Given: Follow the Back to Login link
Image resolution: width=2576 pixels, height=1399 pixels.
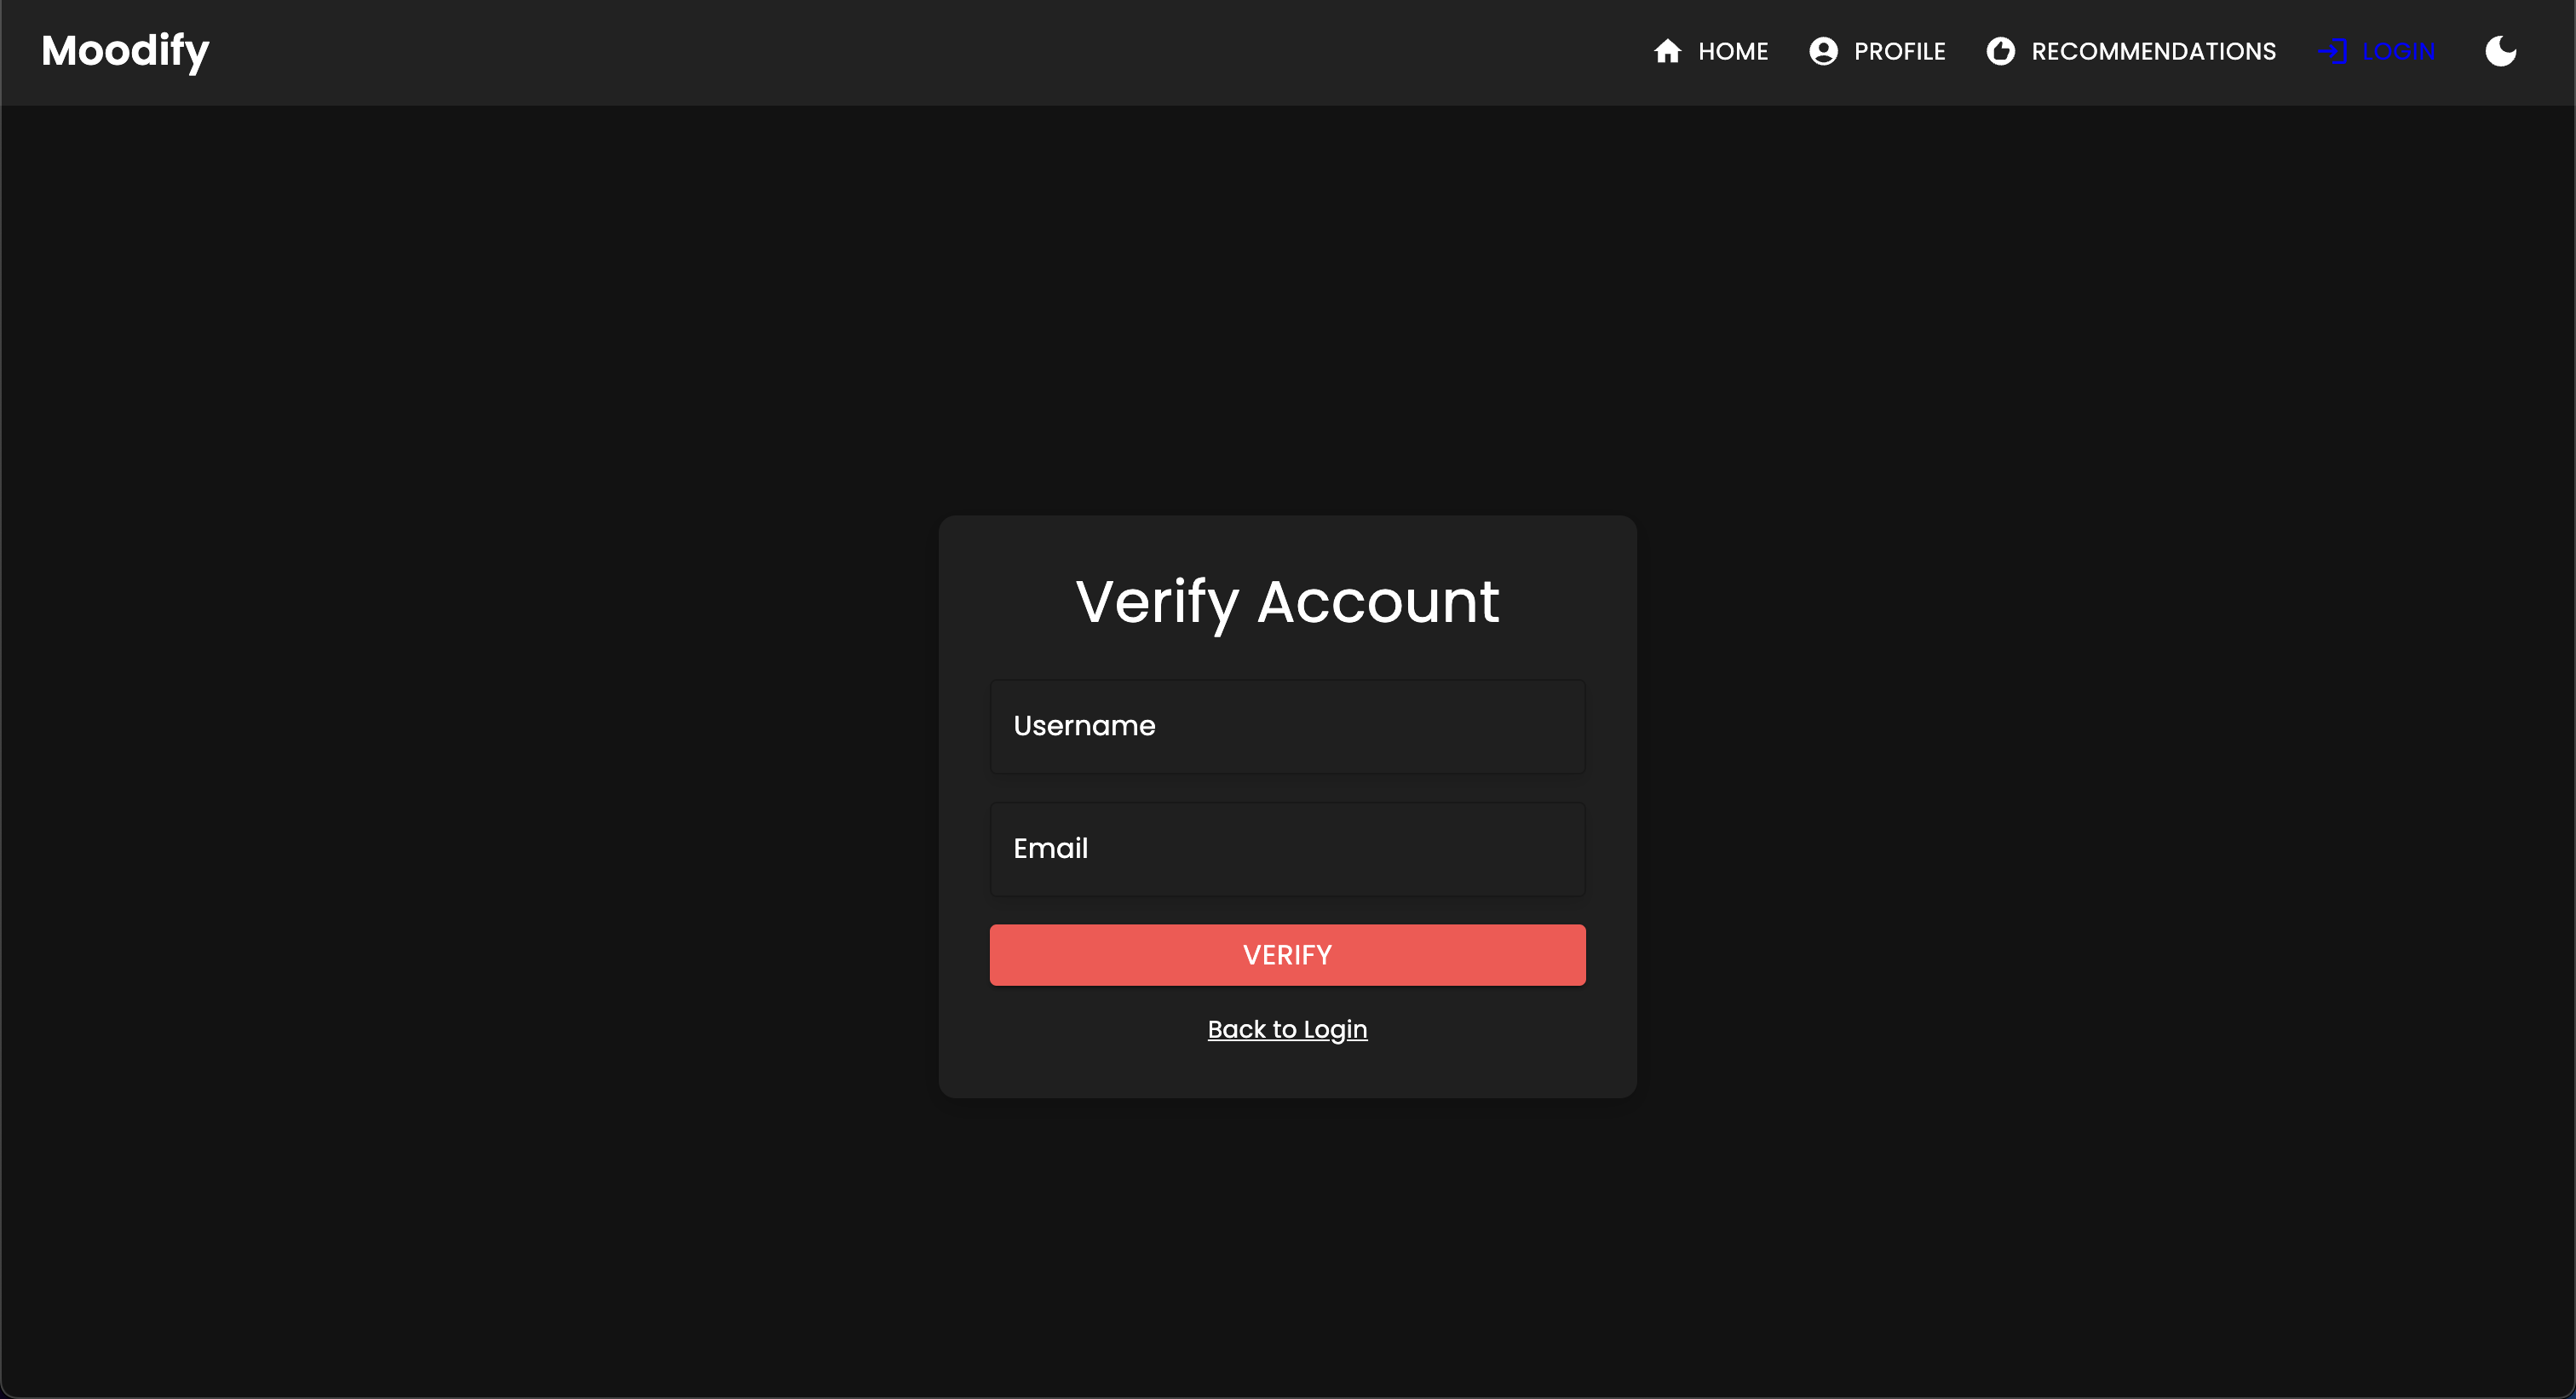Looking at the screenshot, I should pyautogui.click(x=1287, y=1029).
